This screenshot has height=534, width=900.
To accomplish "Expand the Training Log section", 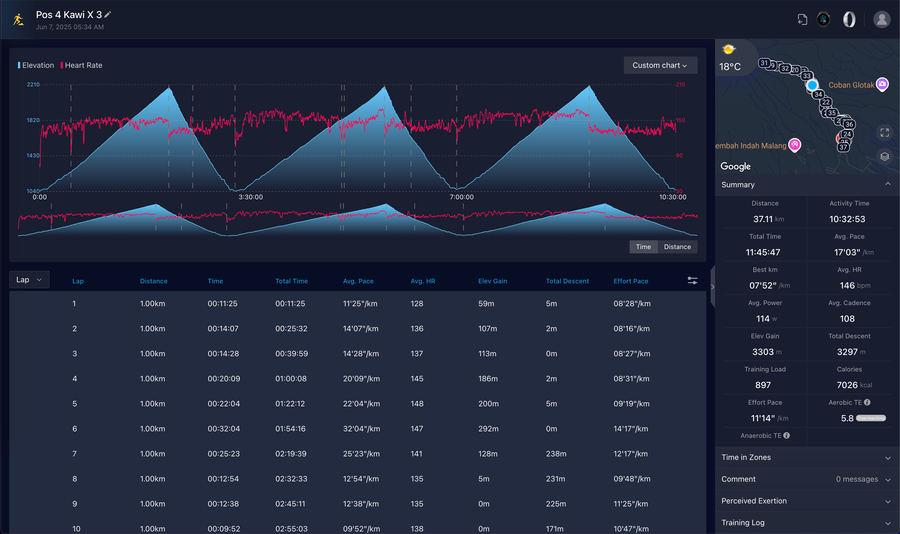I will (x=807, y=523).
